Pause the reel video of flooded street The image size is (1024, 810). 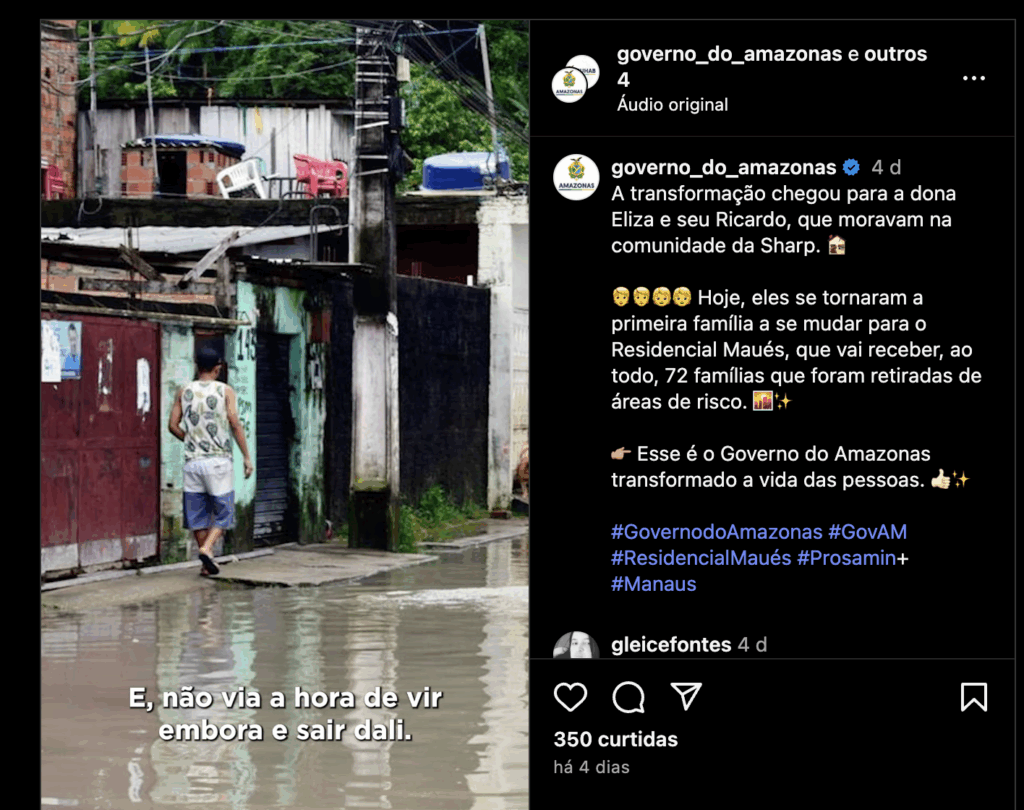pos(285,415)
